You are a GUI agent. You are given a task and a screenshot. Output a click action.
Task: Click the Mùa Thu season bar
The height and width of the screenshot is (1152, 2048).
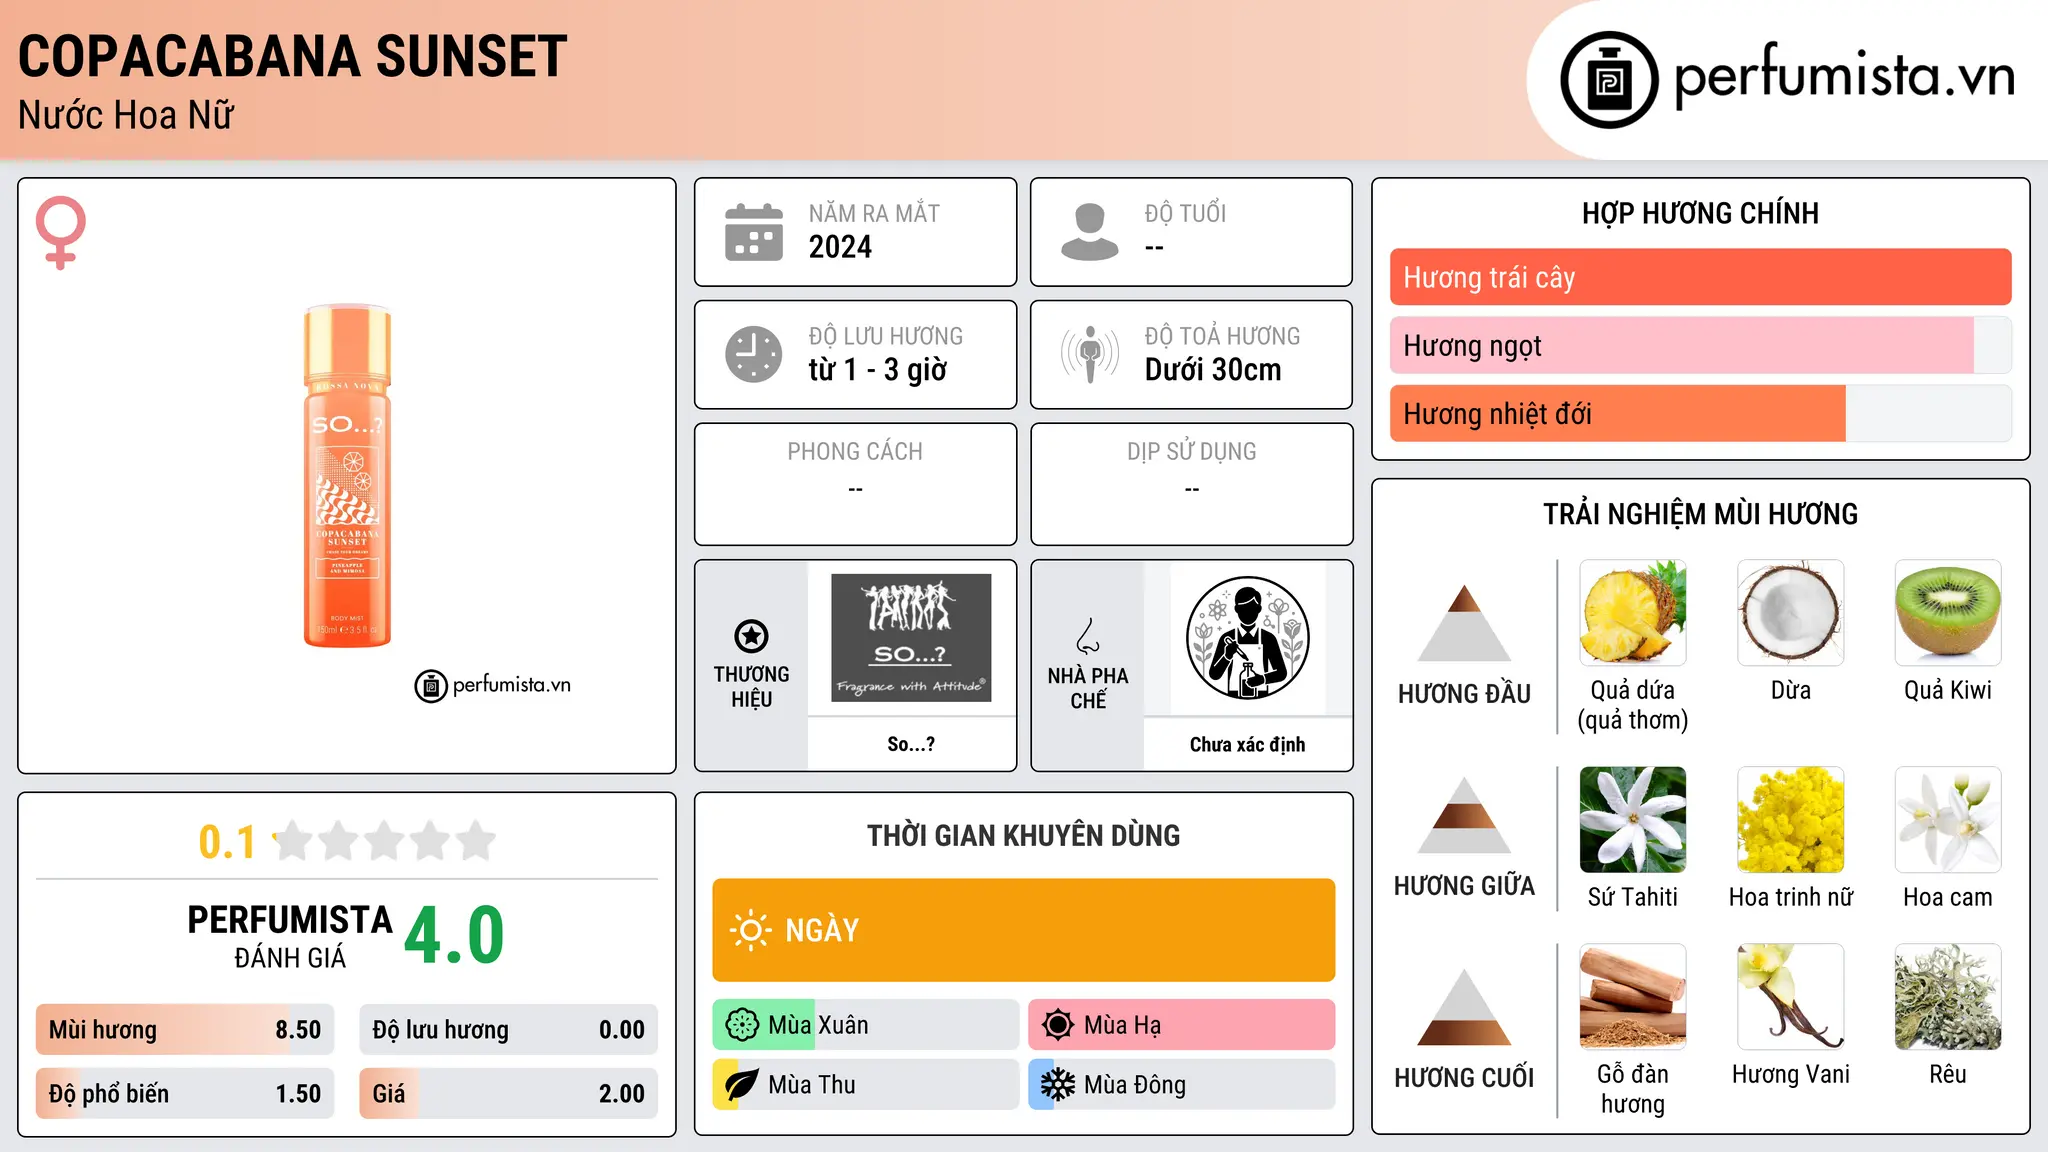point(866,1085)
